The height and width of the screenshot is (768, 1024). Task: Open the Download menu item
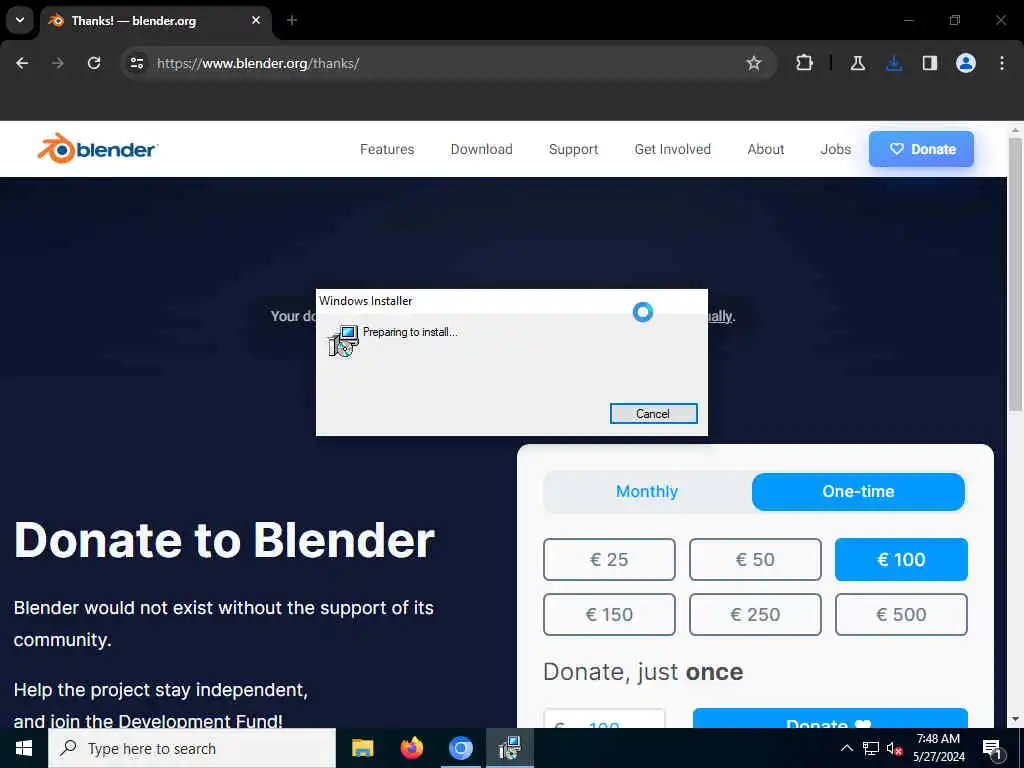pos(481,150)
